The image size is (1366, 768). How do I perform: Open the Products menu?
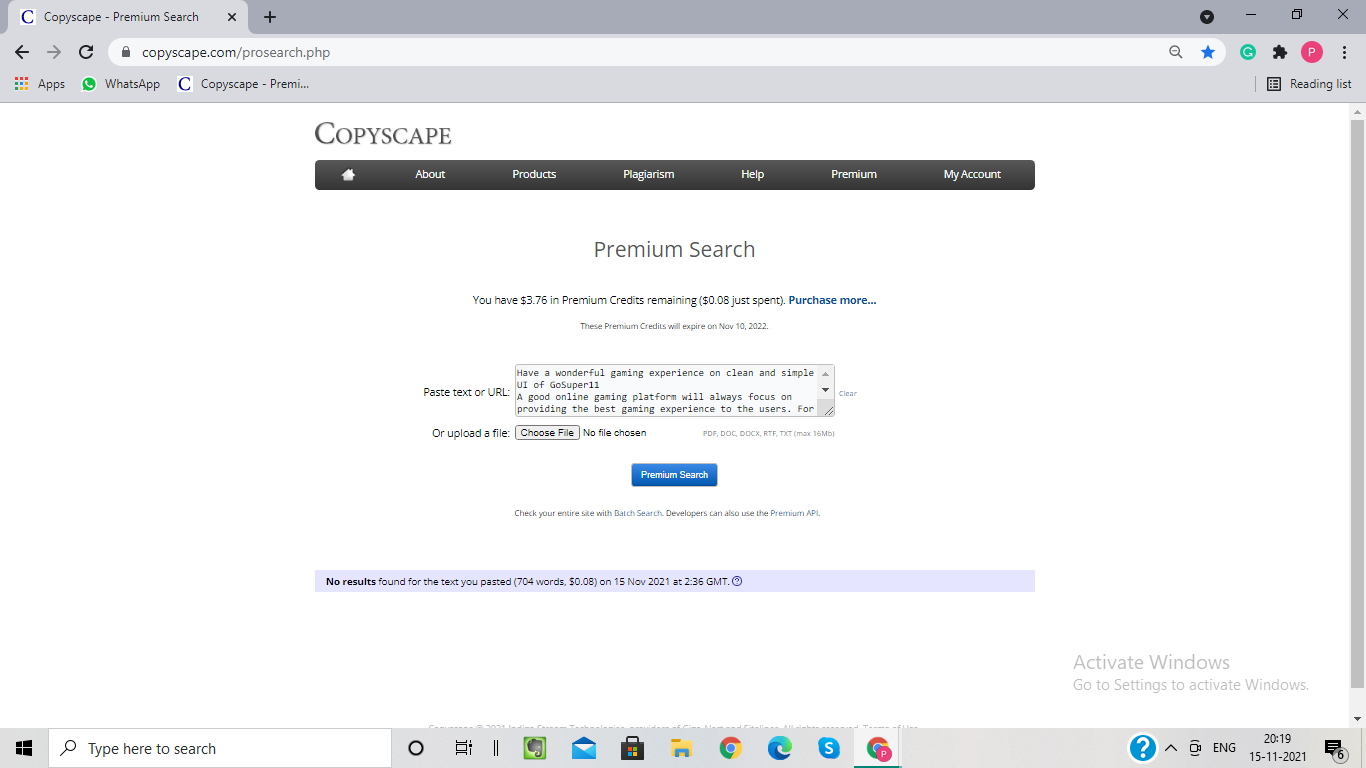534,174
